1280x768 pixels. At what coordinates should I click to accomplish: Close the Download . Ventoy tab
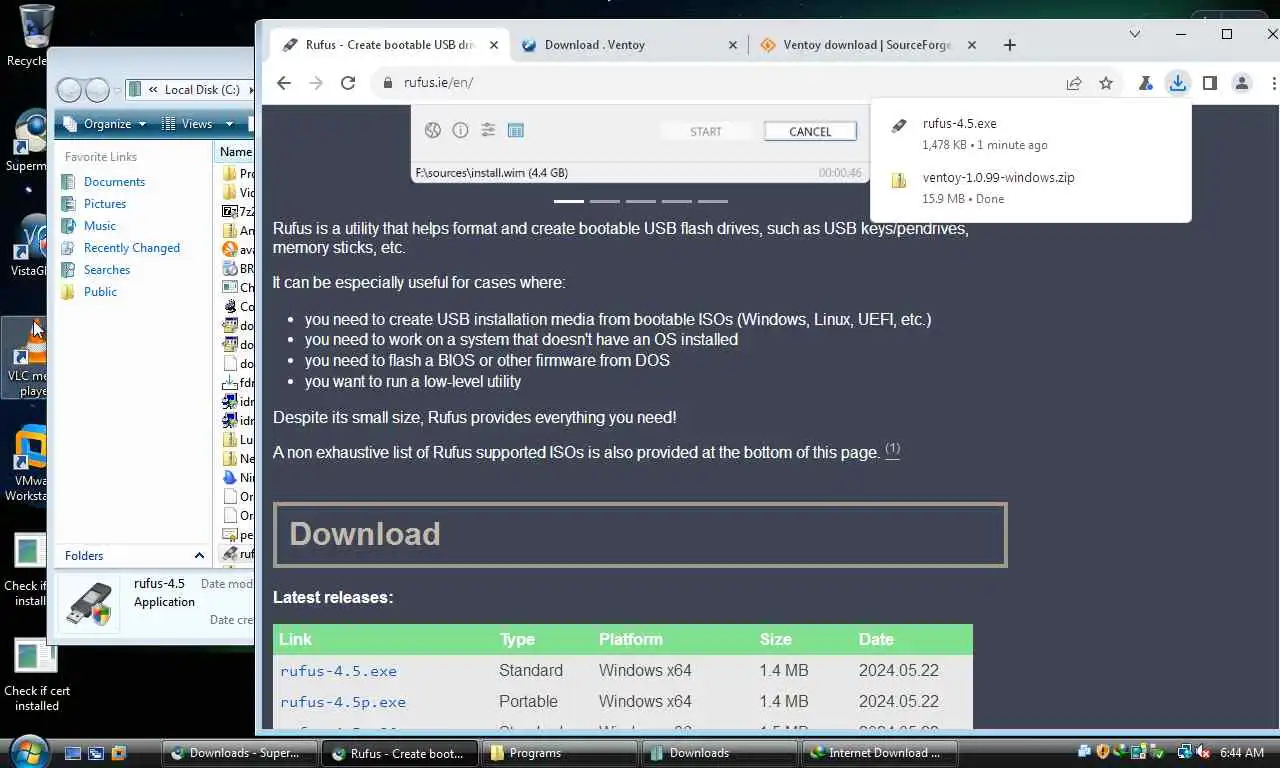tap(733, 45)
